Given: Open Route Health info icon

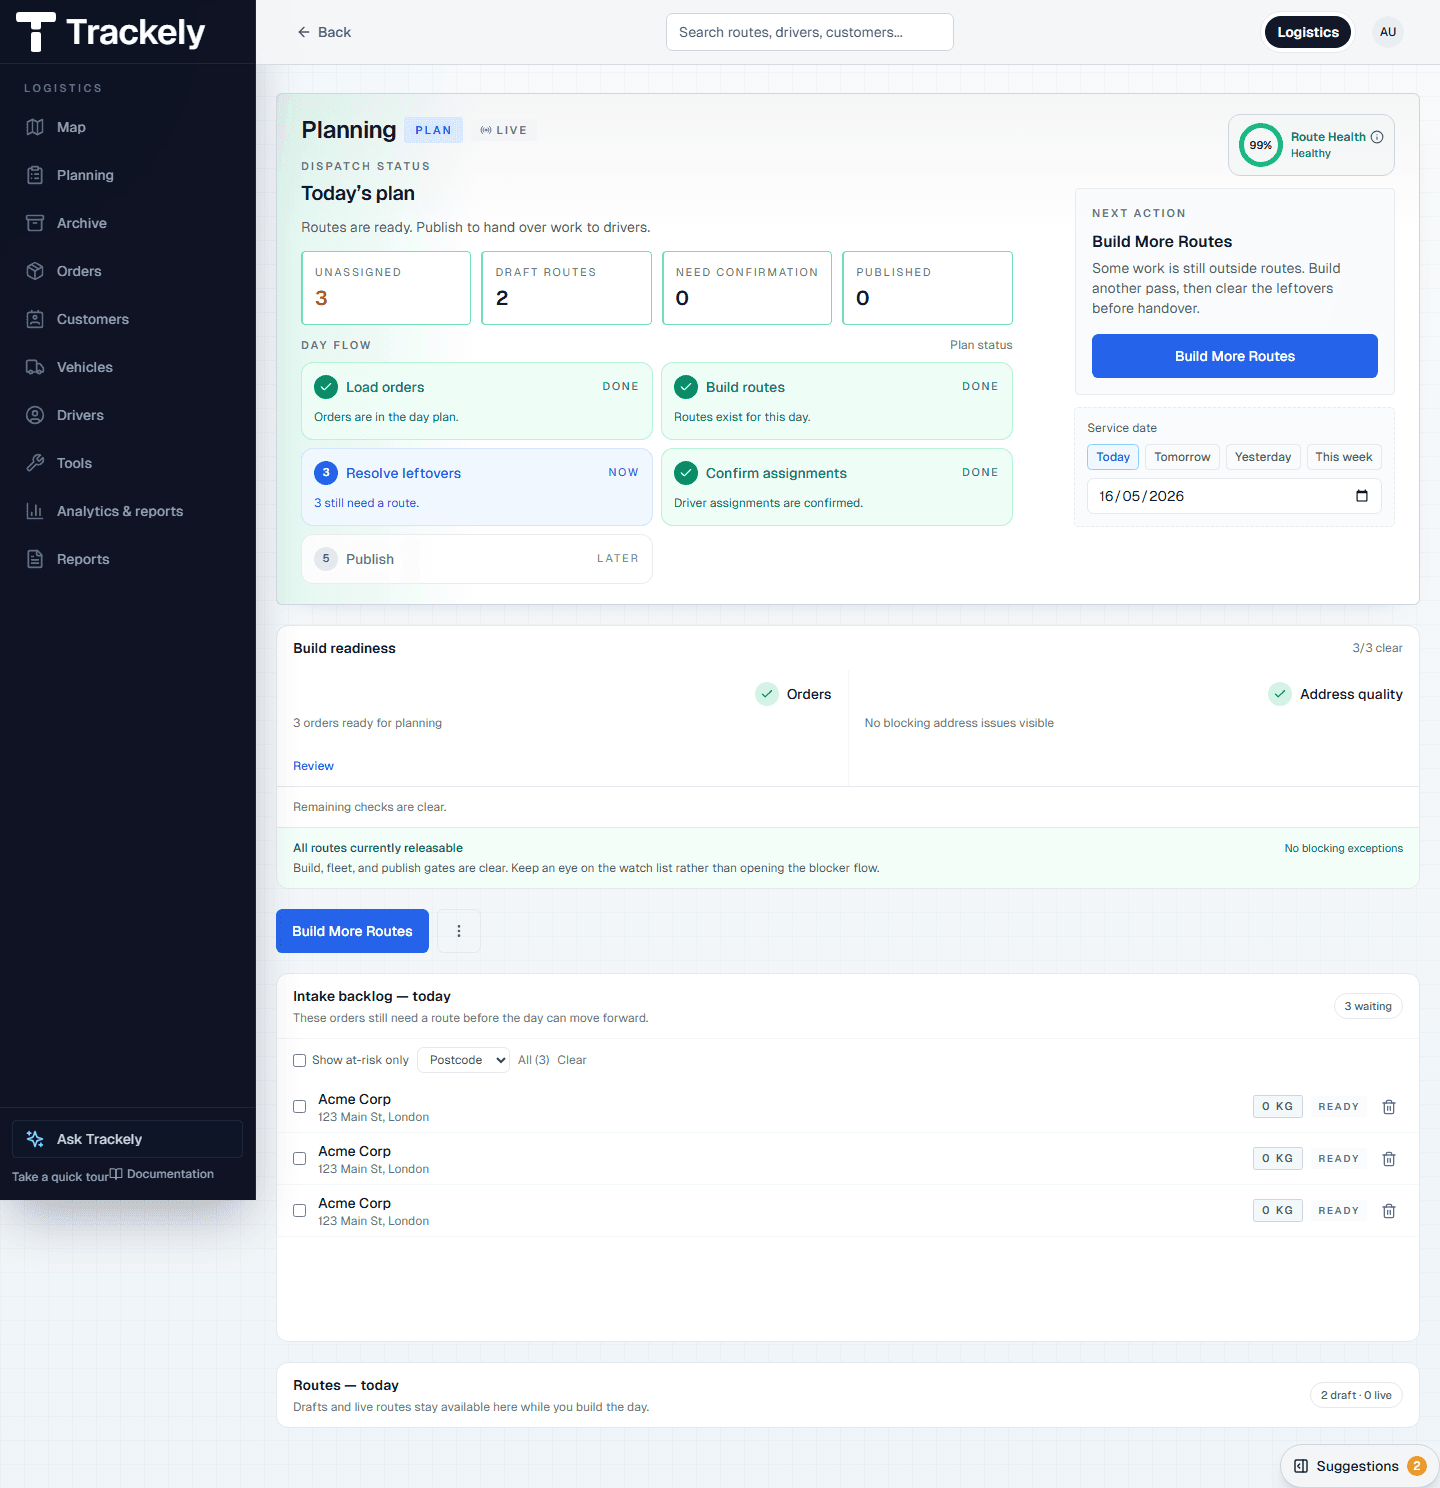Looking at the screenshot, I should click(1377, 137).
